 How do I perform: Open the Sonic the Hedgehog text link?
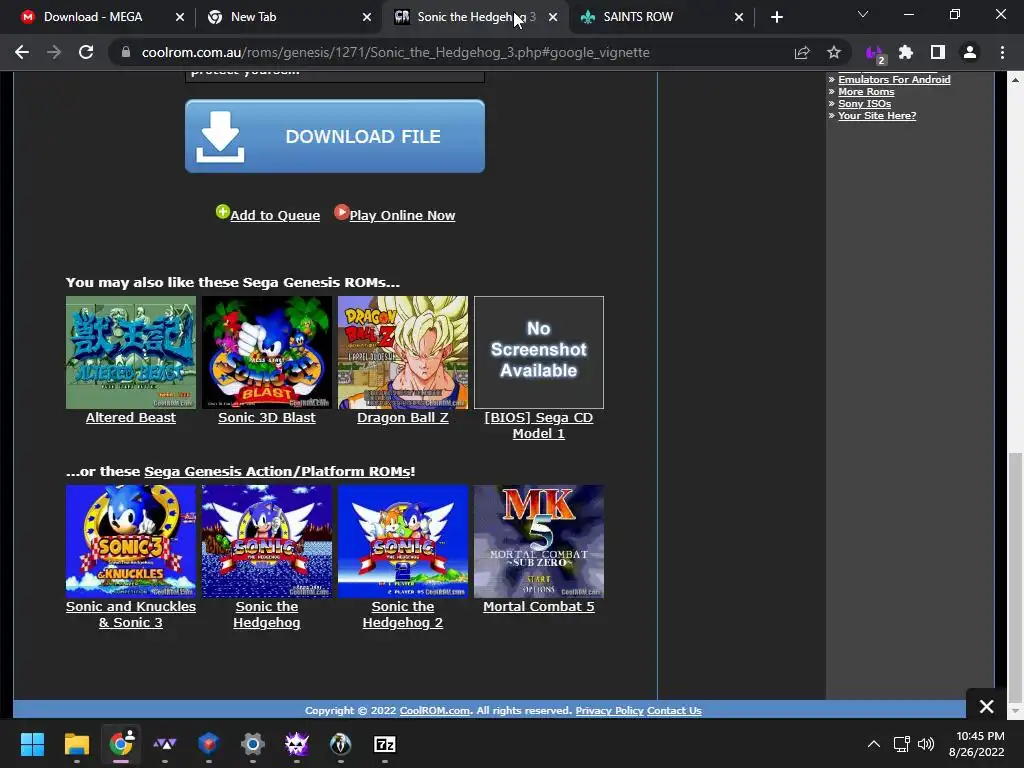(266, 615)
